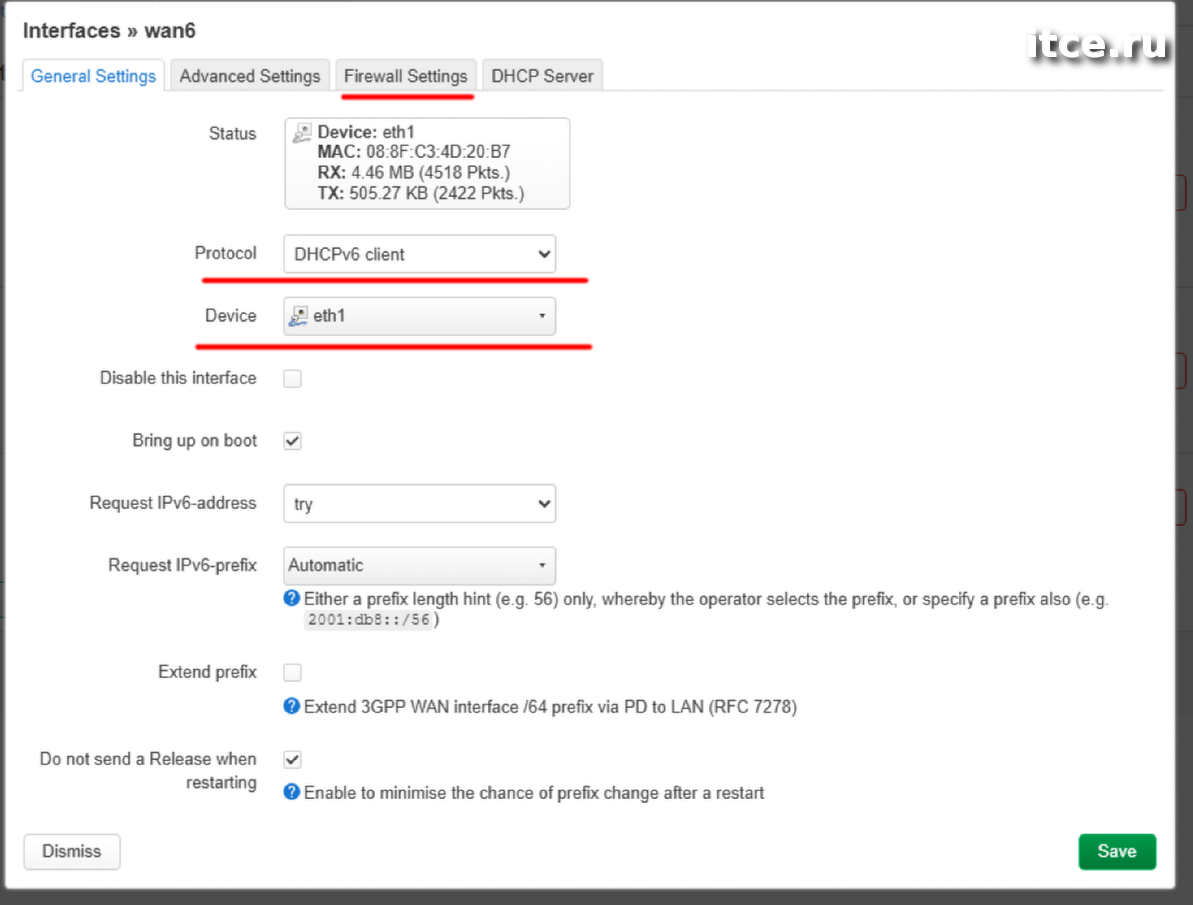
Task: Click the green Save button
Action: [1117, 851]
